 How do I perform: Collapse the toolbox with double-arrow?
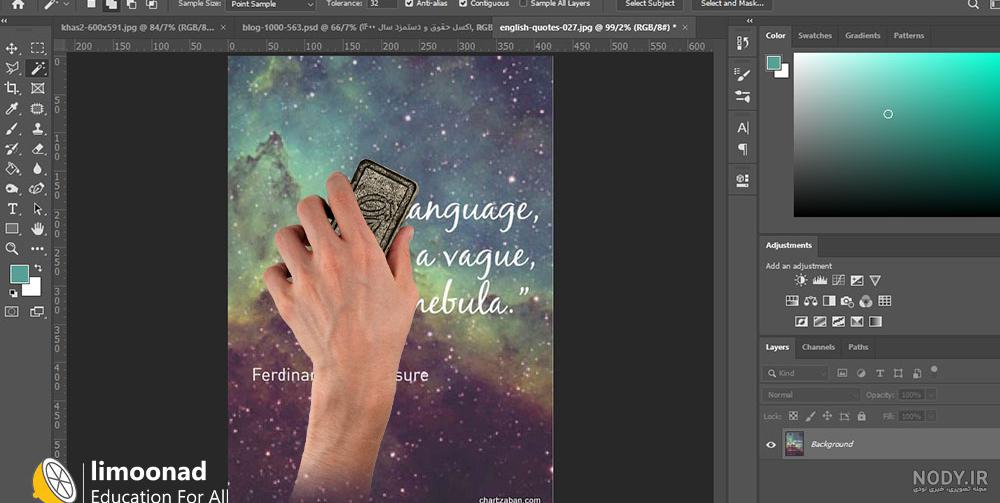pos(5,21)
